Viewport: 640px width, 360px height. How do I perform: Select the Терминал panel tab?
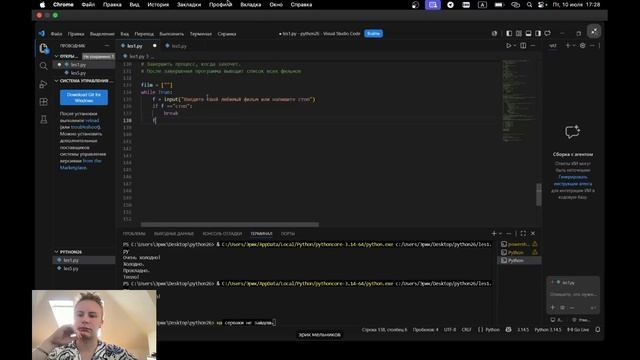tap(261, 234)
